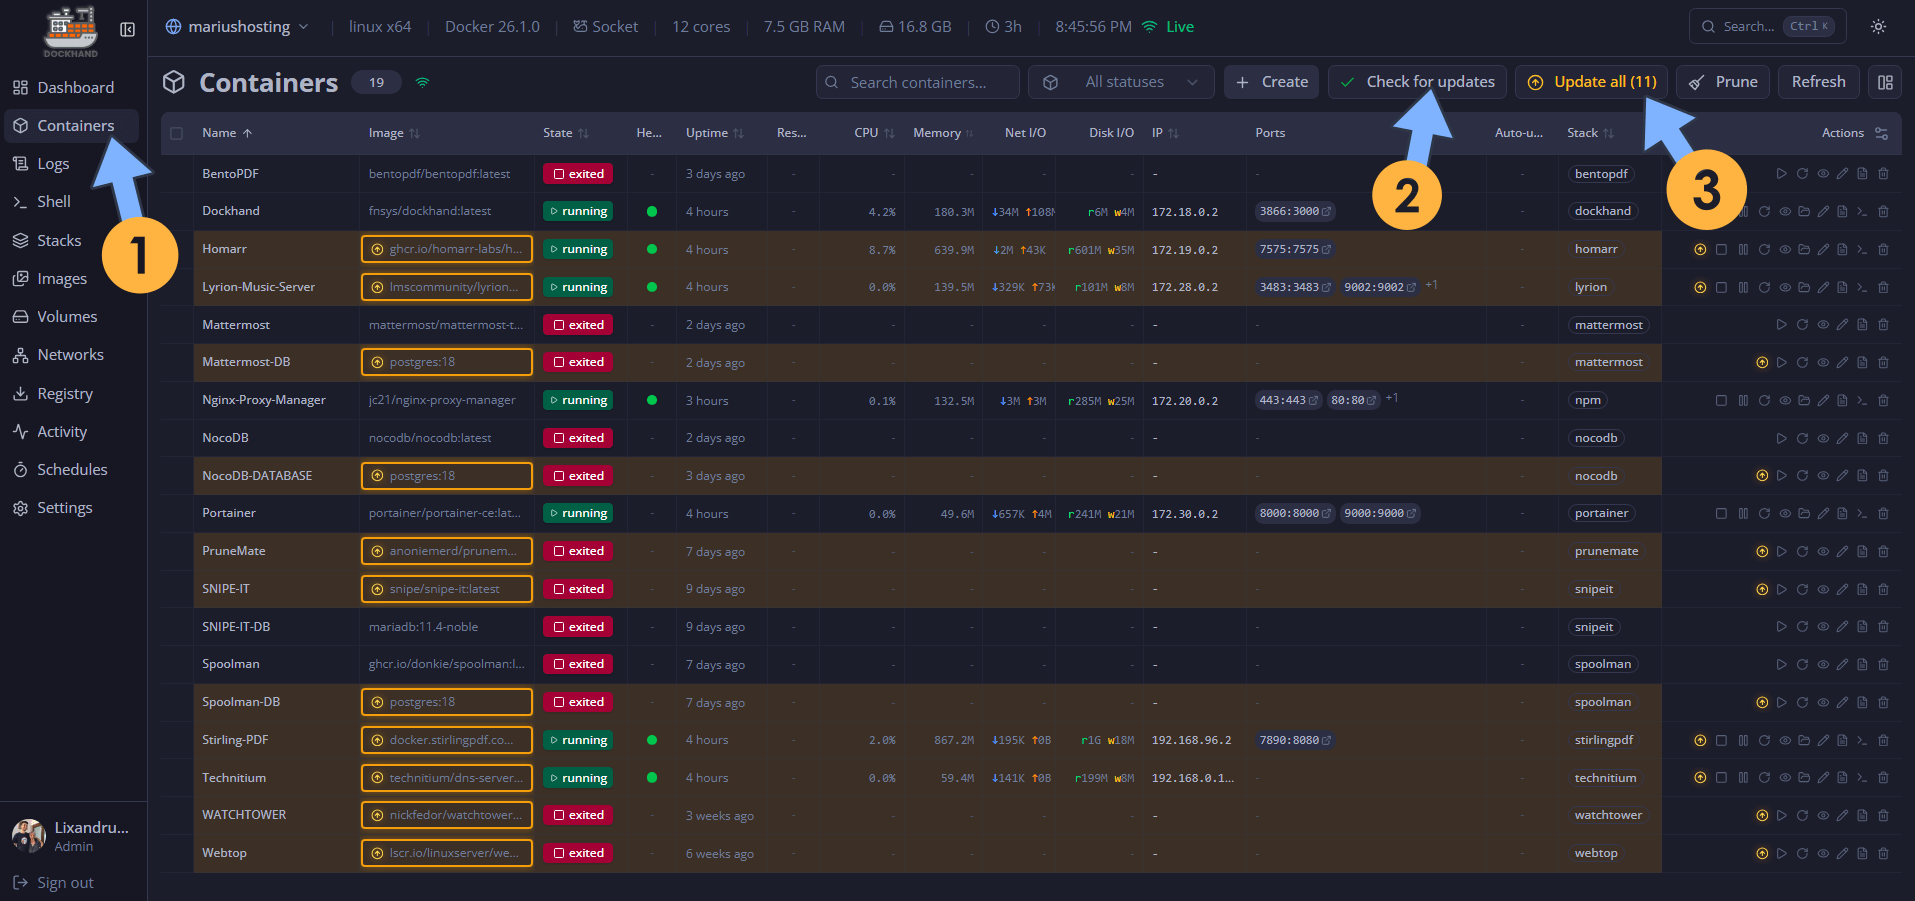The width and height of the screenshot is (1915, 901).
Task: Delete the Webtop container
Action: coord(1884,853)
